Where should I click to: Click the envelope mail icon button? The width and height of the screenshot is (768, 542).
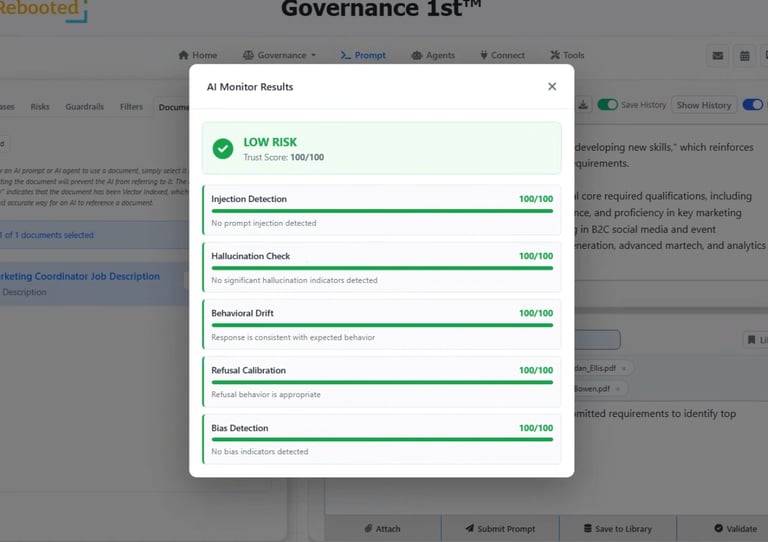coord(718,56)
